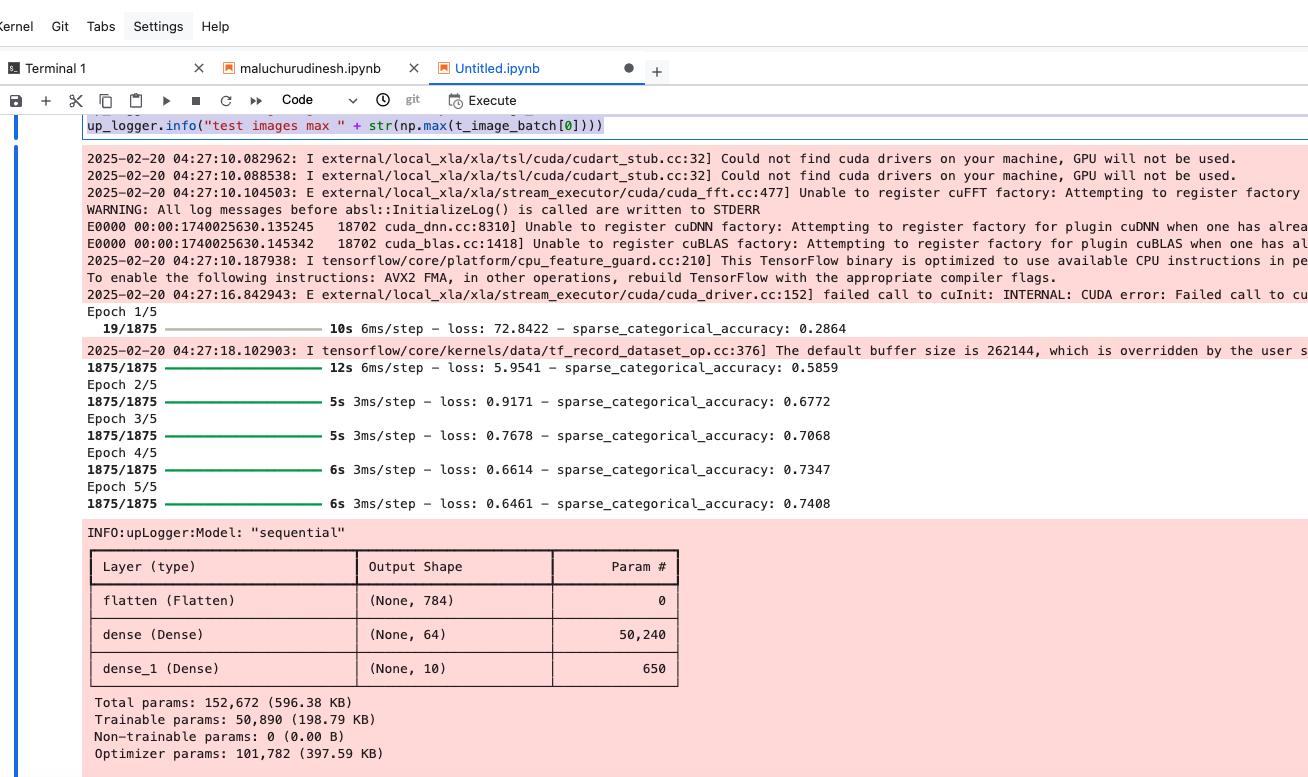Click the git toolbar button
1308x777 pixels.
(x=413, y=100)
